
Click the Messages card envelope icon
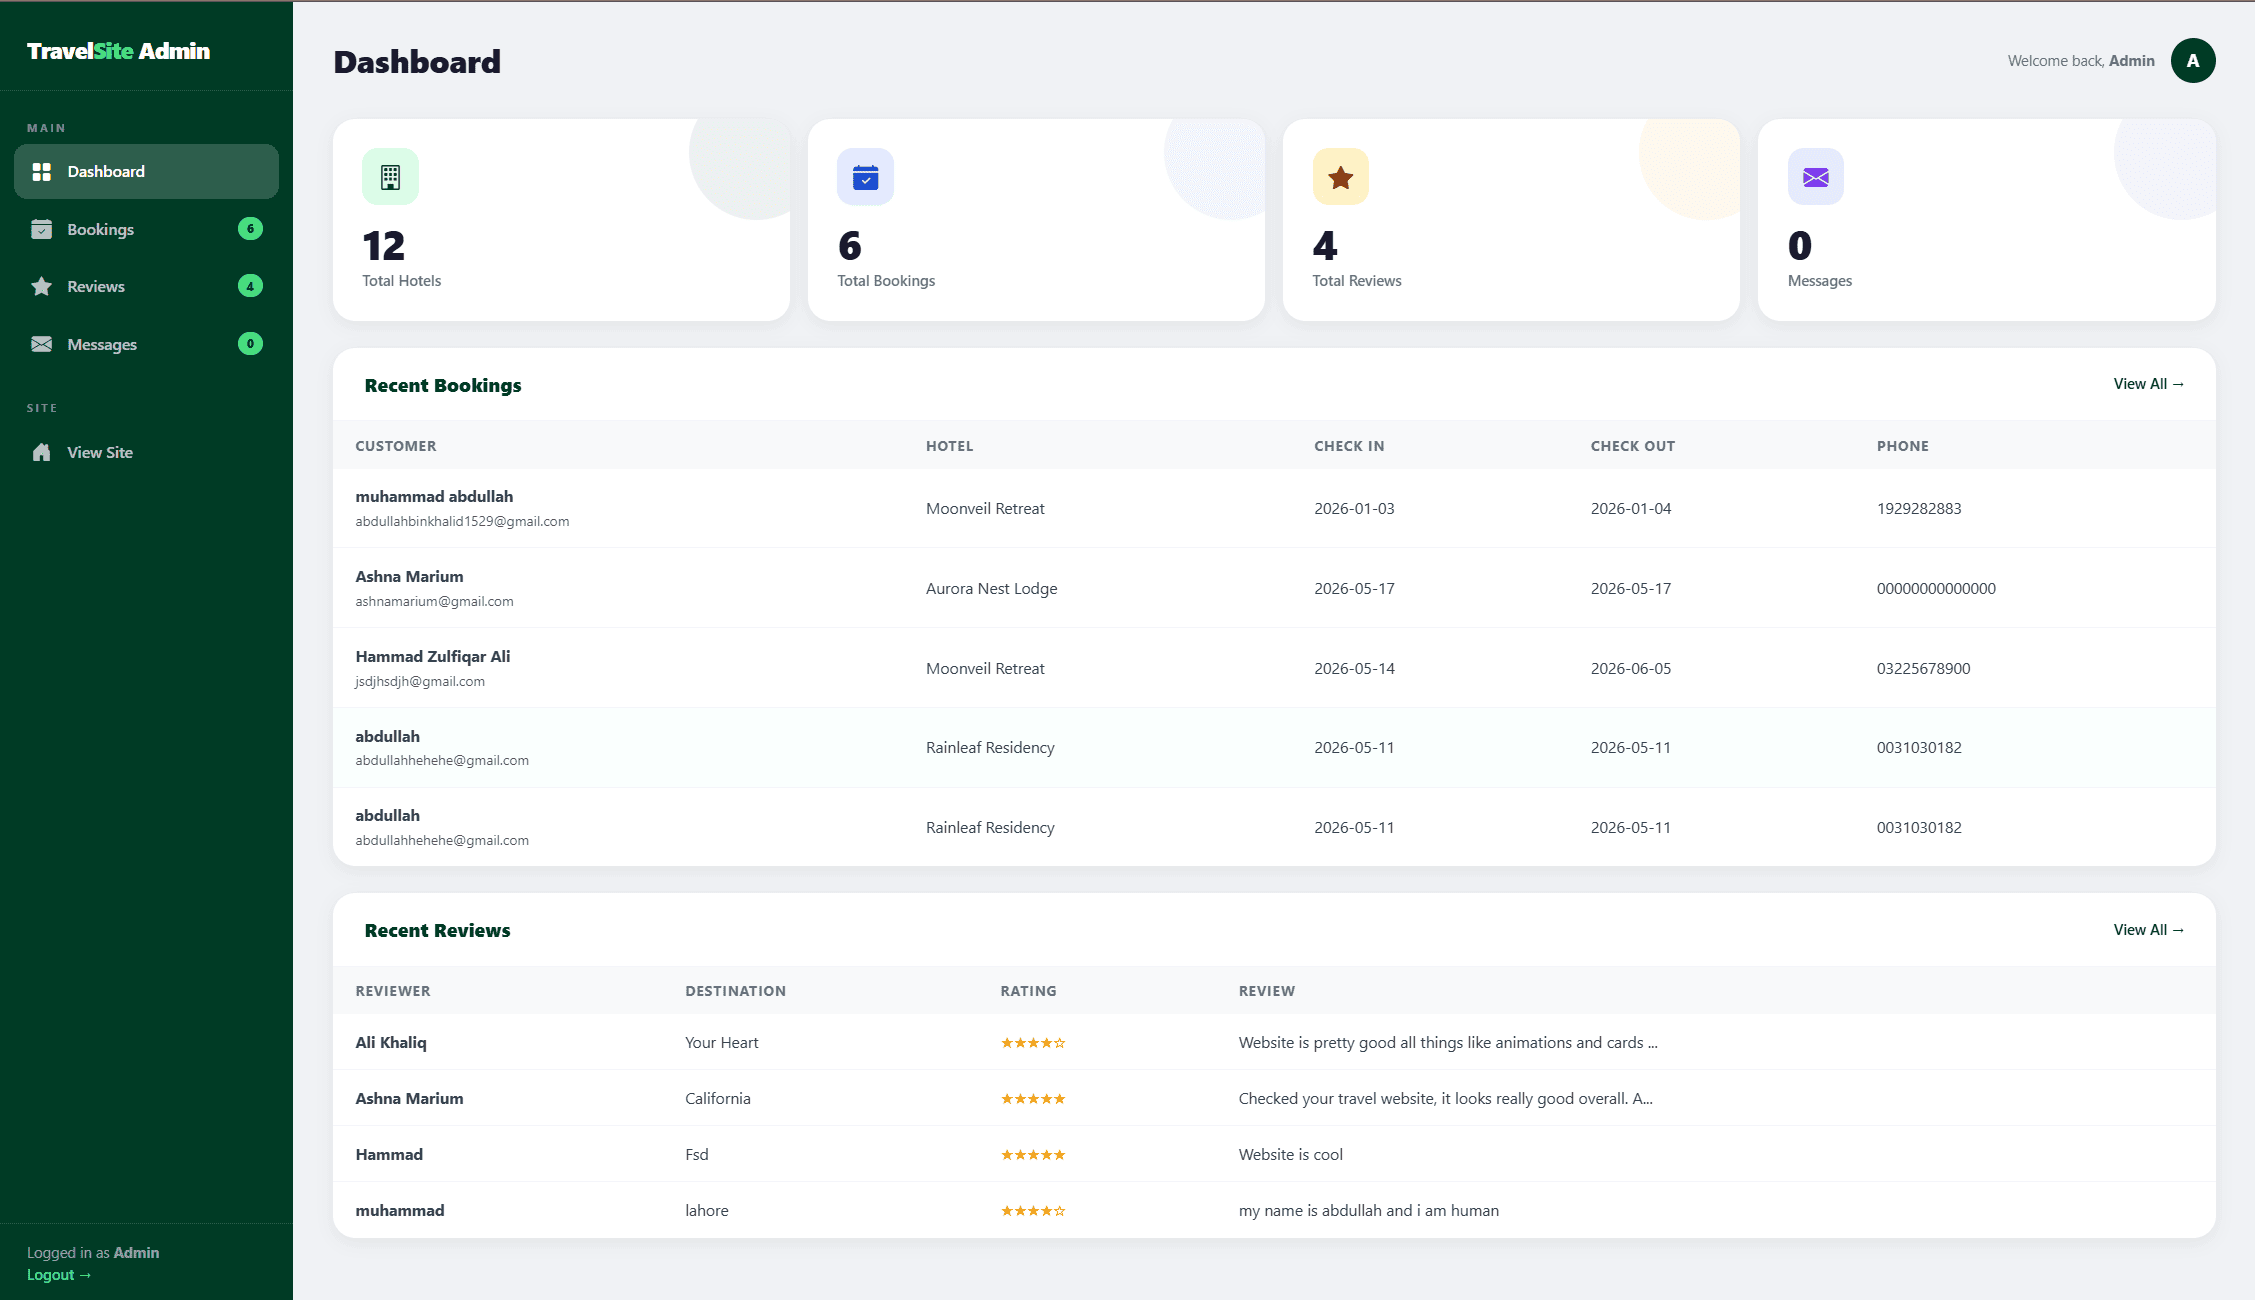[1815, 177]
